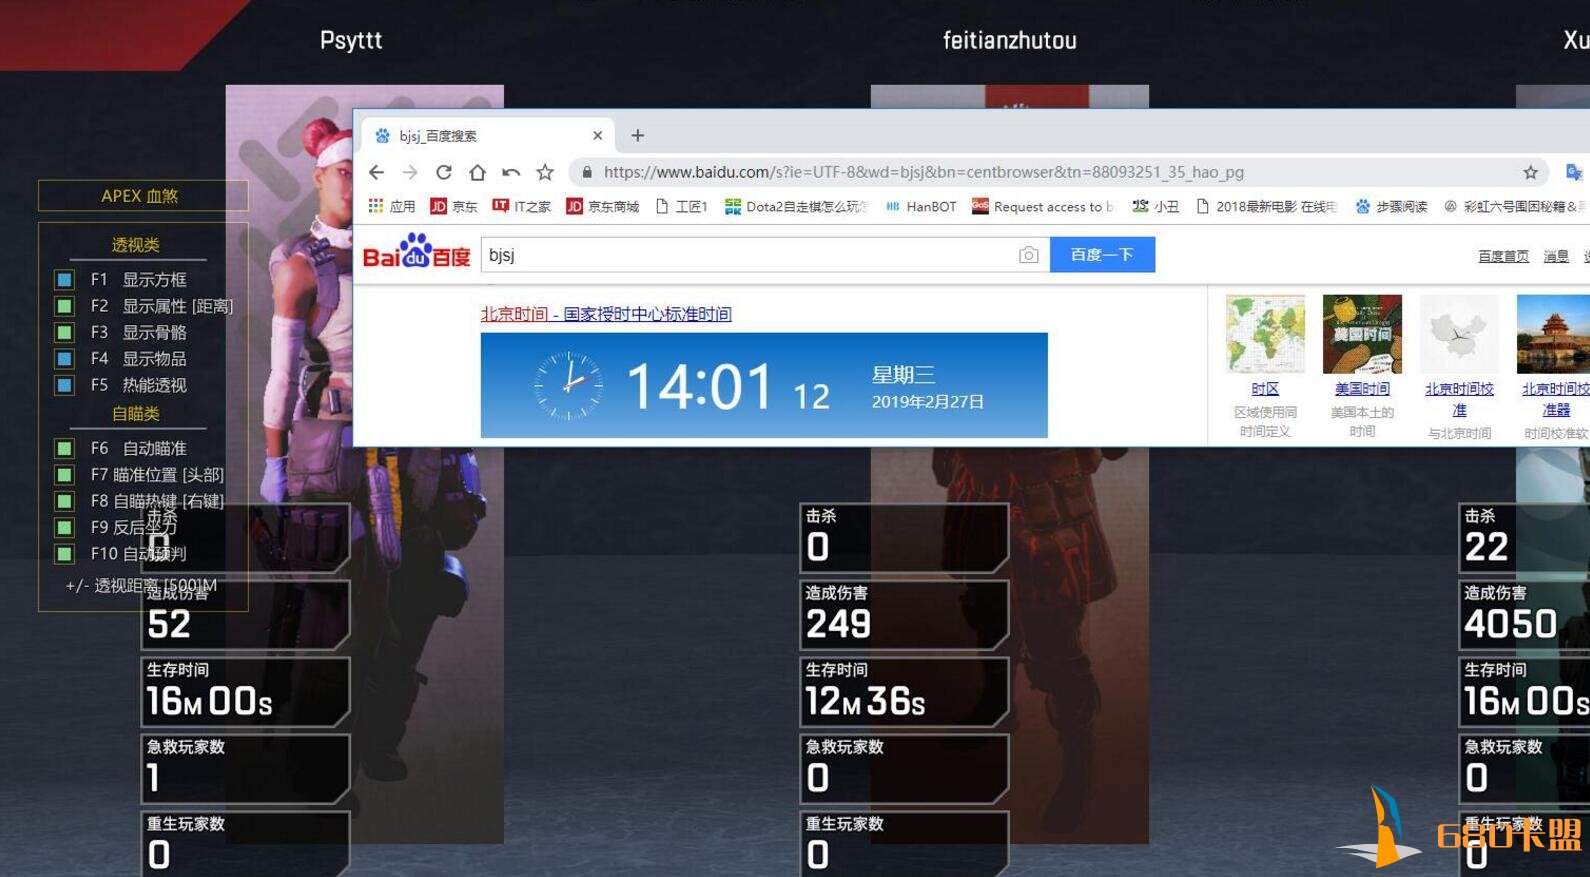The image size is (1590, 877).
Task: Click the camera image-search icon in Baidu
Action: (x=1028, y=255)
